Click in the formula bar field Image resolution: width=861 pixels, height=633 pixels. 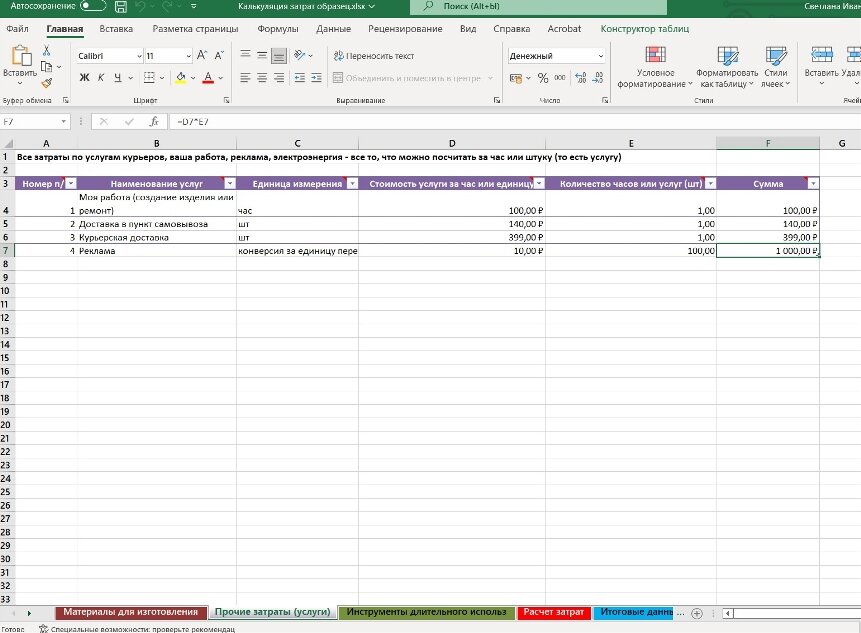pos(515,121)
